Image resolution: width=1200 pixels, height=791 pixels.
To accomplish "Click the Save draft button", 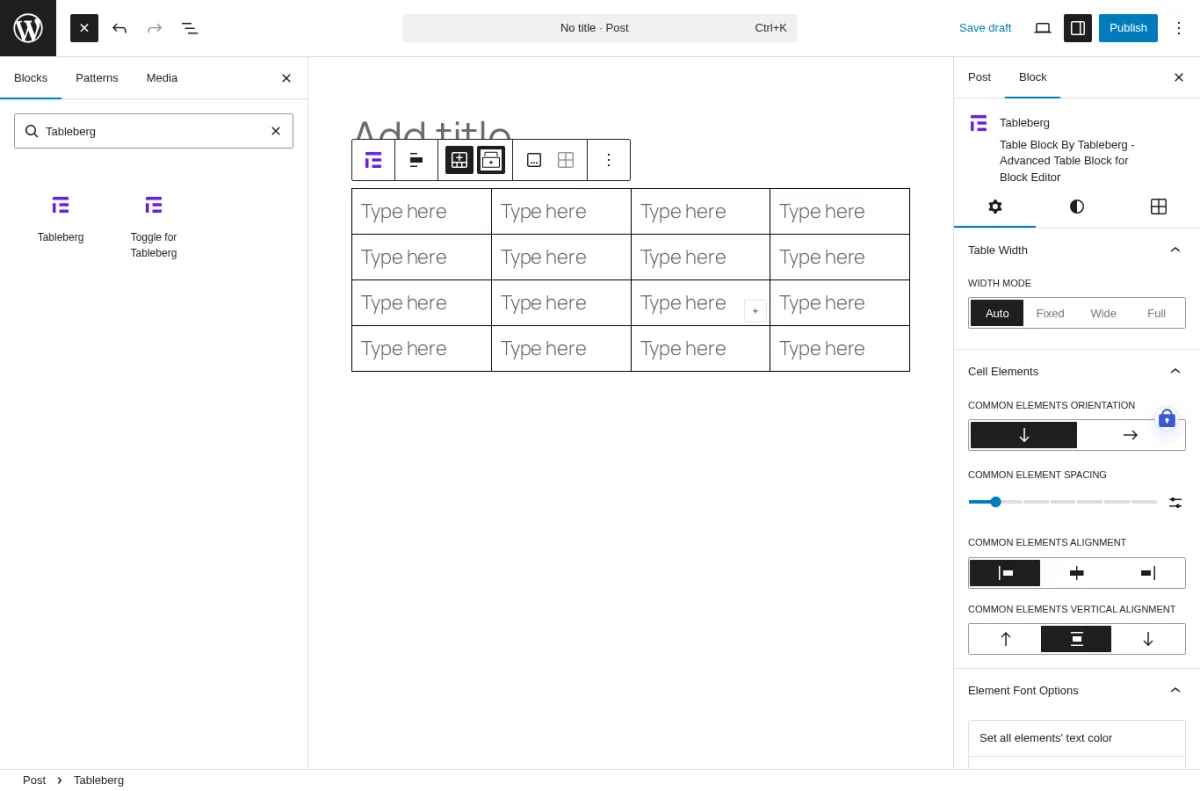I will tap(985, 28).
